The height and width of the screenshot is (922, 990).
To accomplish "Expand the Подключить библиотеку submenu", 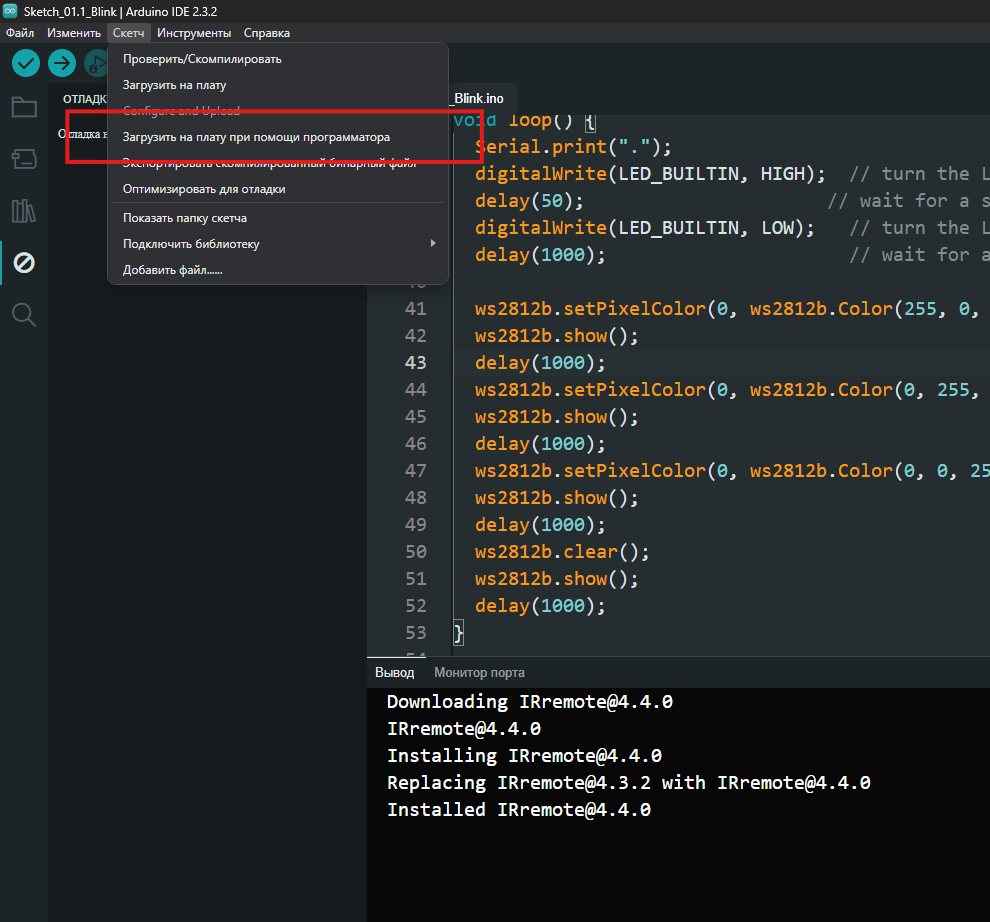I will coord(278,244).
